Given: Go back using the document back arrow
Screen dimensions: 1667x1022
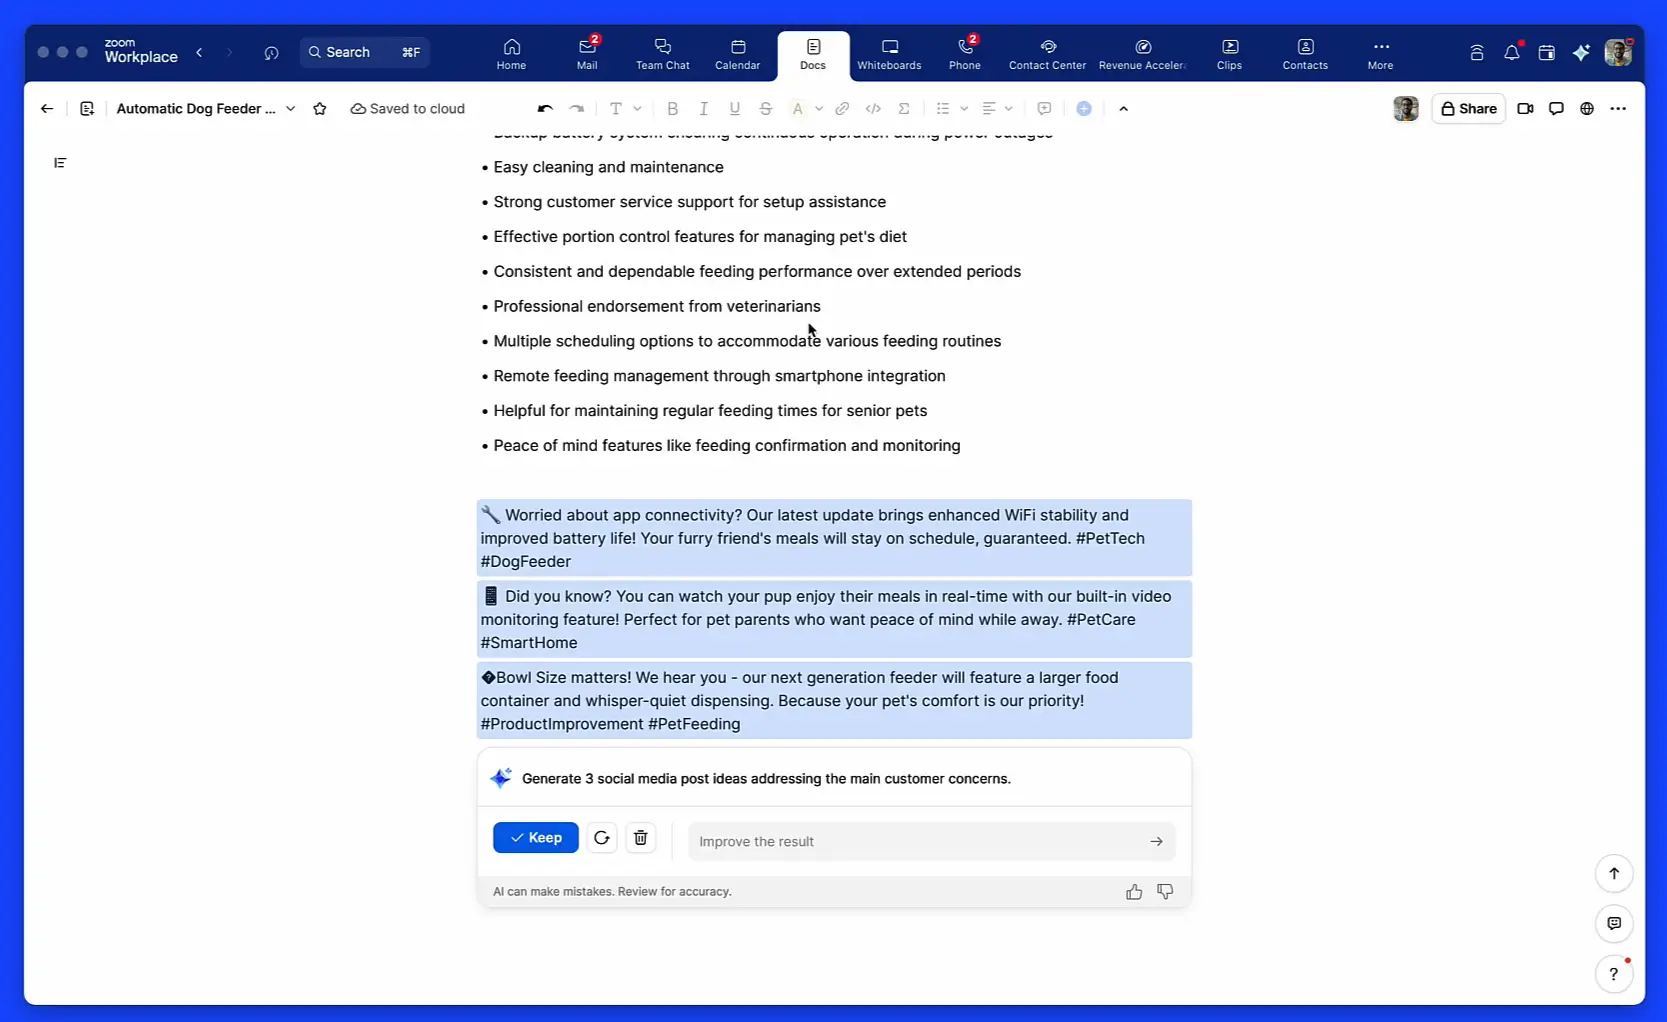Looking at the screenshot, I should (47, 109).
